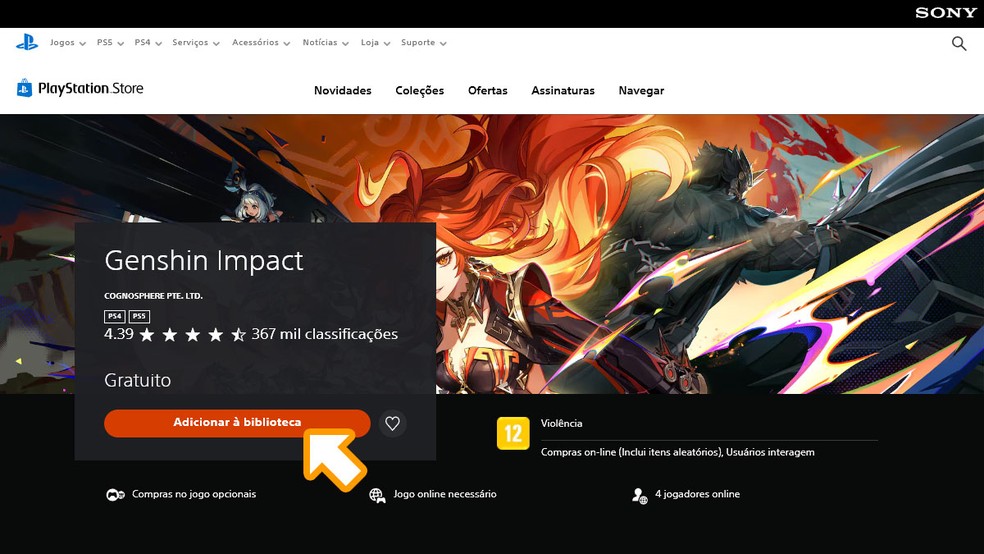Expand the PS4 dropdown menu
The width and height of the screenshot is (984, 554).
click(148, 43)
